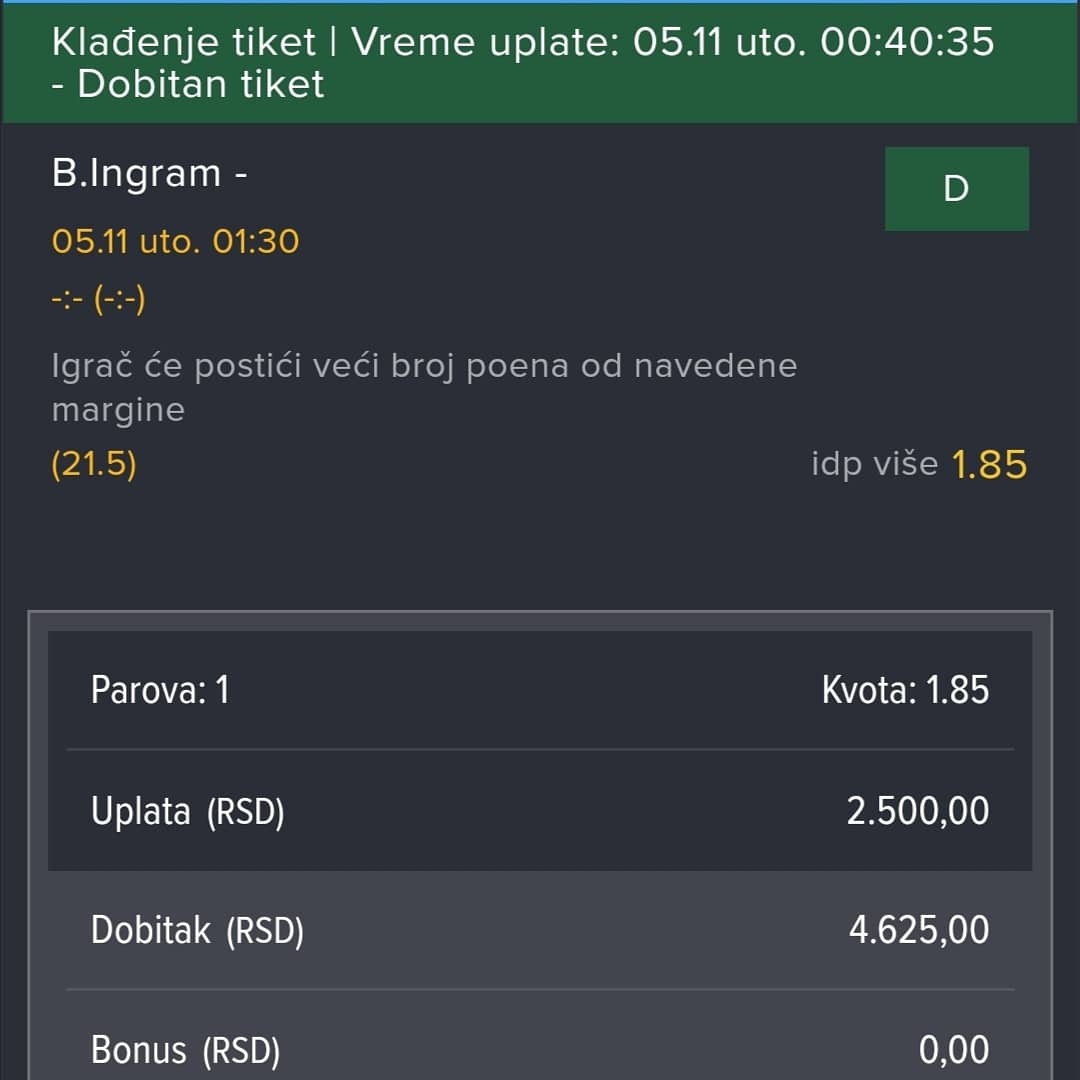Click the stake amount 2.500,00

(x=918, y=811)
